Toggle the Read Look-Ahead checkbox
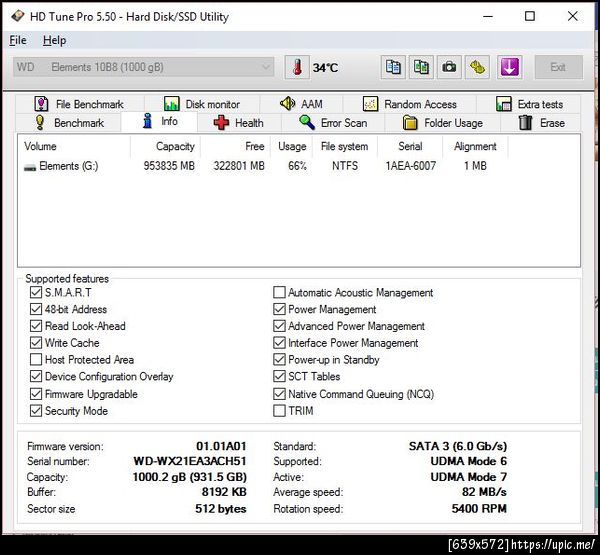This screenshot has height=555, width=600. click(36, 326)
